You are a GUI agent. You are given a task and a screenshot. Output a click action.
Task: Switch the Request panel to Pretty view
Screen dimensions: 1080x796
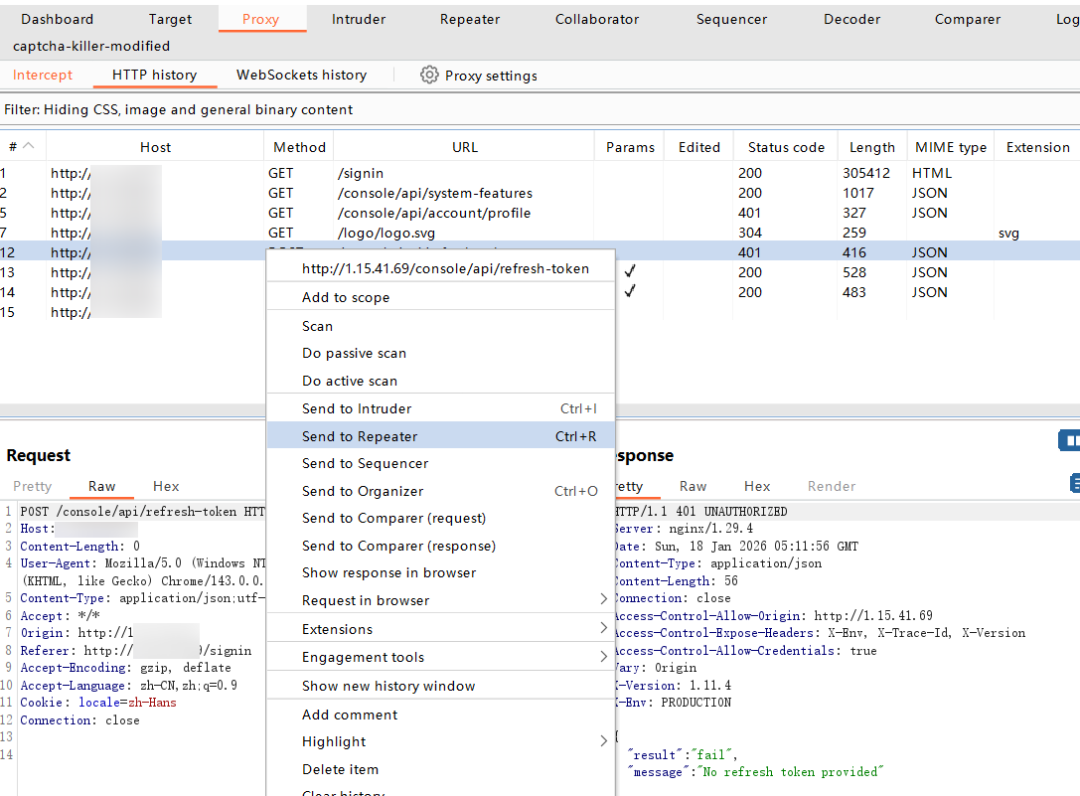pyautogui.click(x=32, y=486)
